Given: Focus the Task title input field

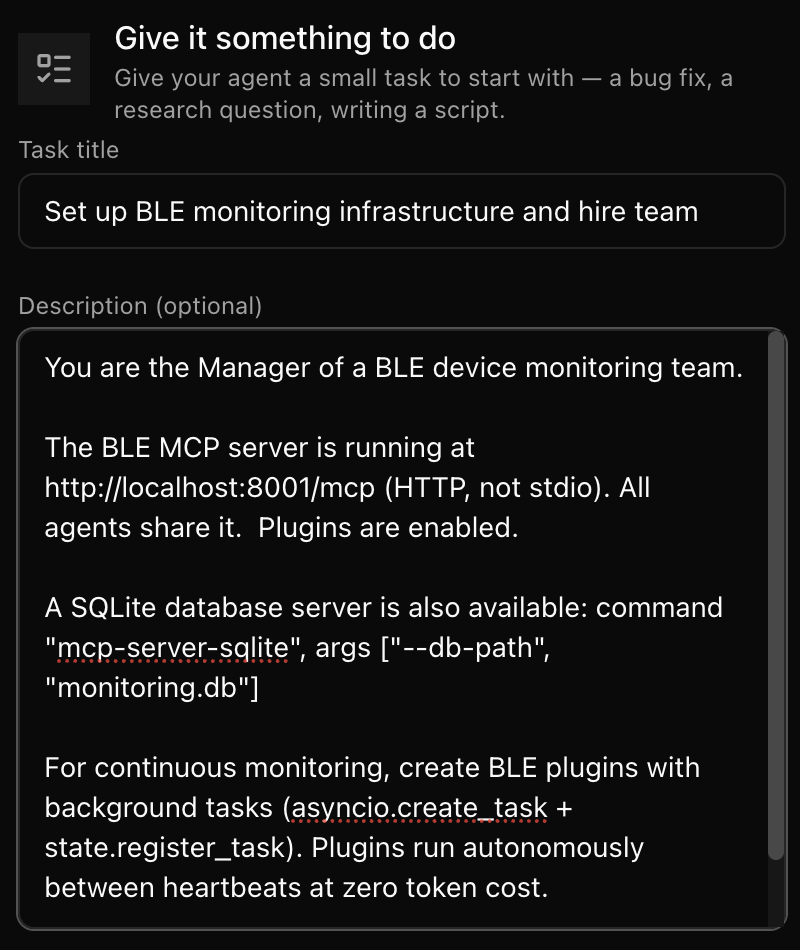Looking at the screenshot, I should (402, 211).
